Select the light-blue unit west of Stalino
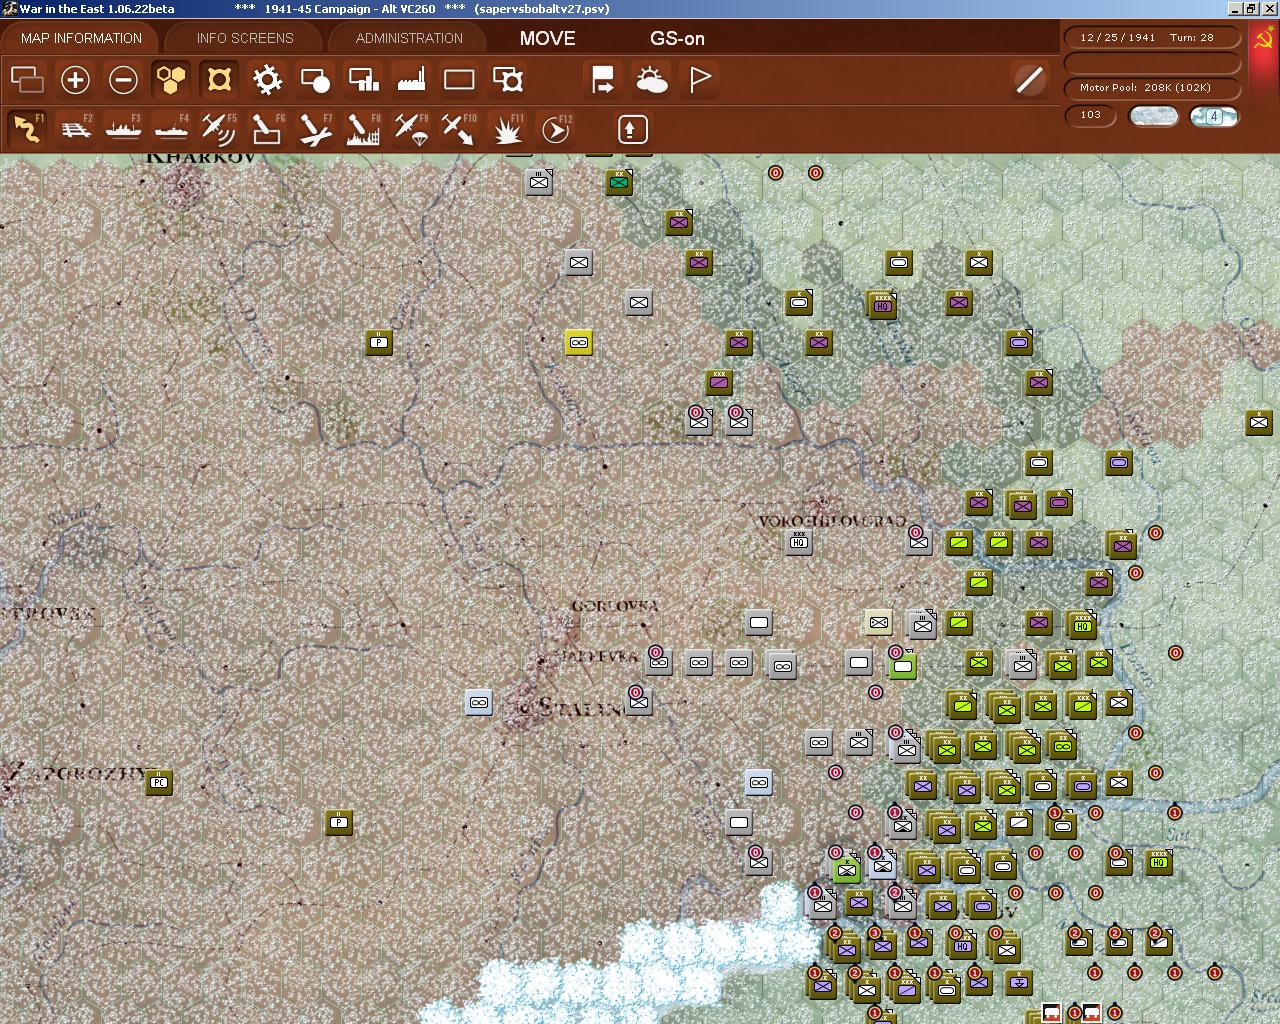Image resolution: width=1280 pixels, height=1024 pixels. (x=478, y=702)
